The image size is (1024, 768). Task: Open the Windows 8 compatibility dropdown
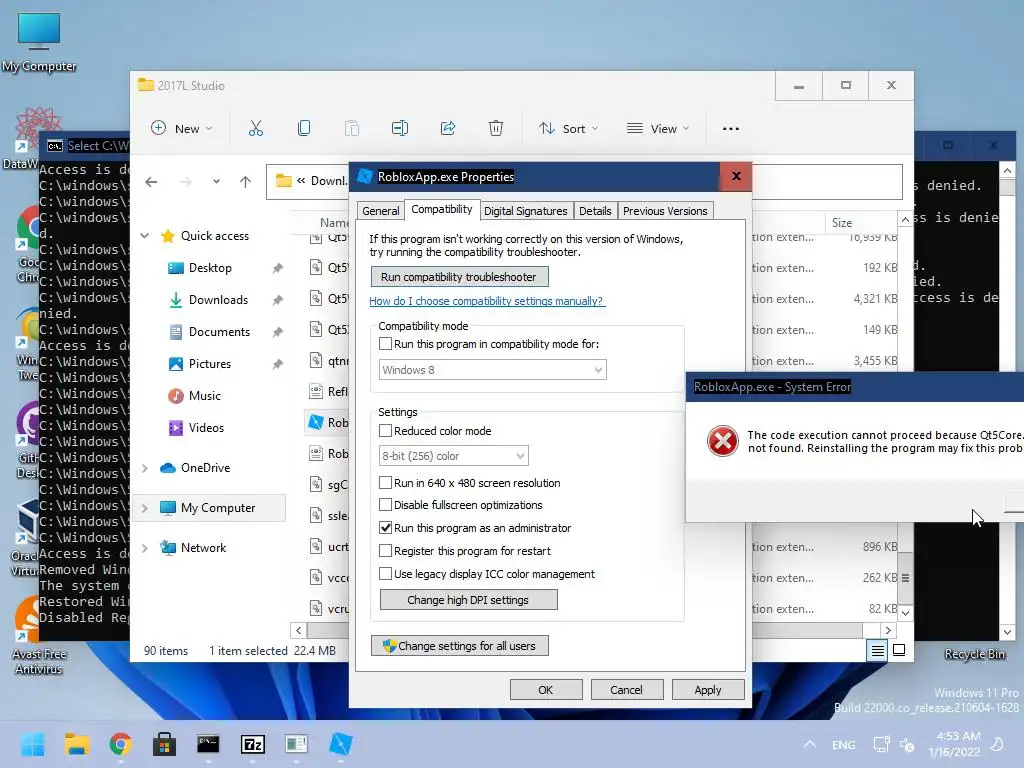(x=492, y=370)
